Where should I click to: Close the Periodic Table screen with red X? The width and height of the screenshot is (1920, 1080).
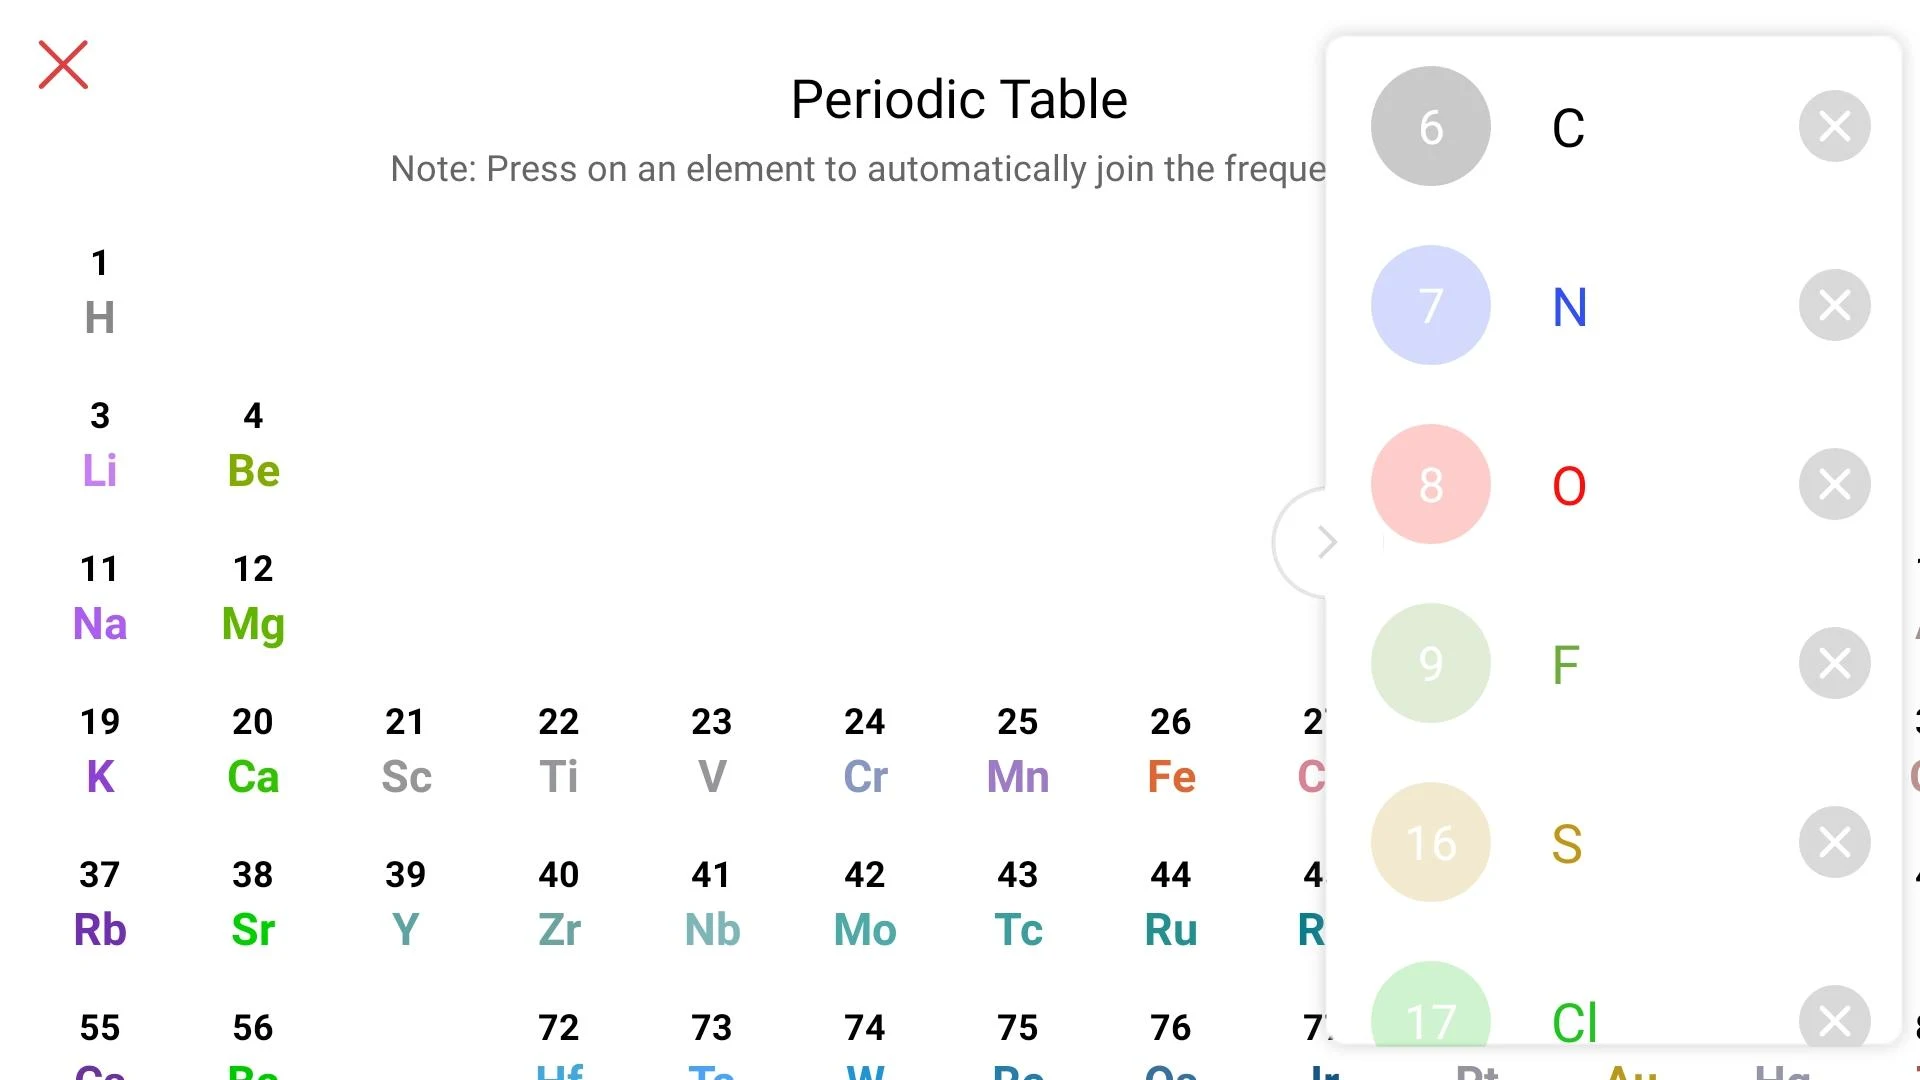(x=63, y=65)
